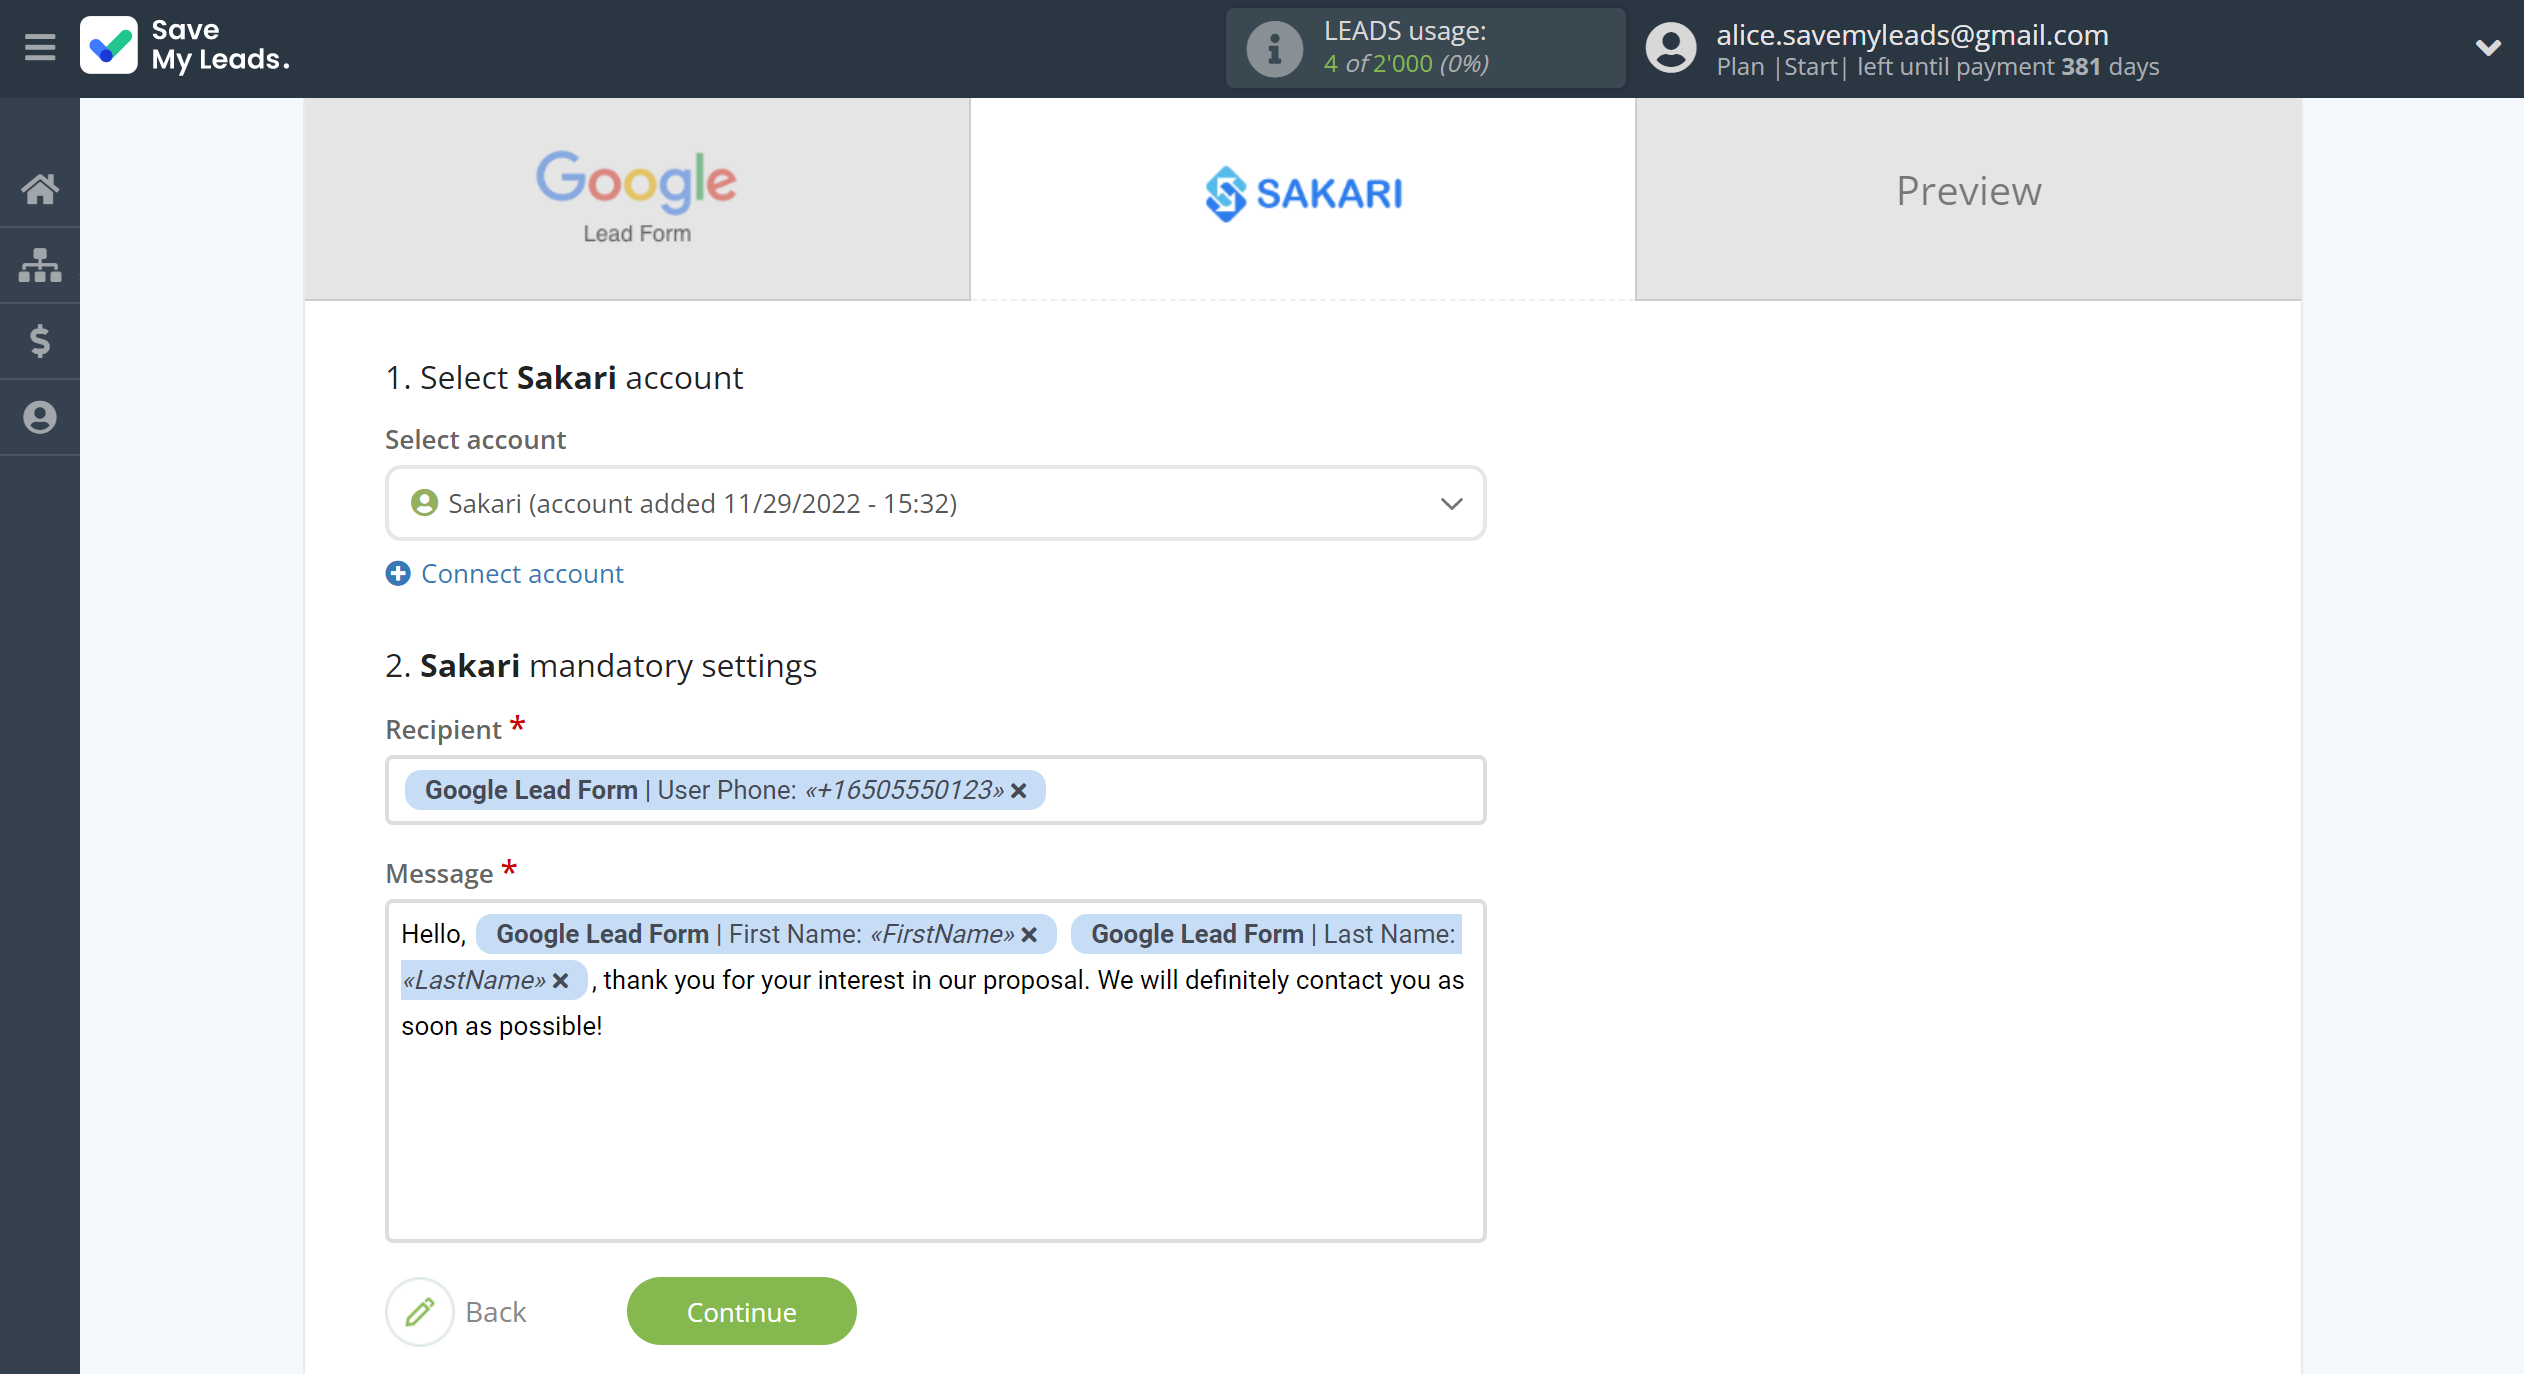Click the pencil icon next to Back

420,1311
